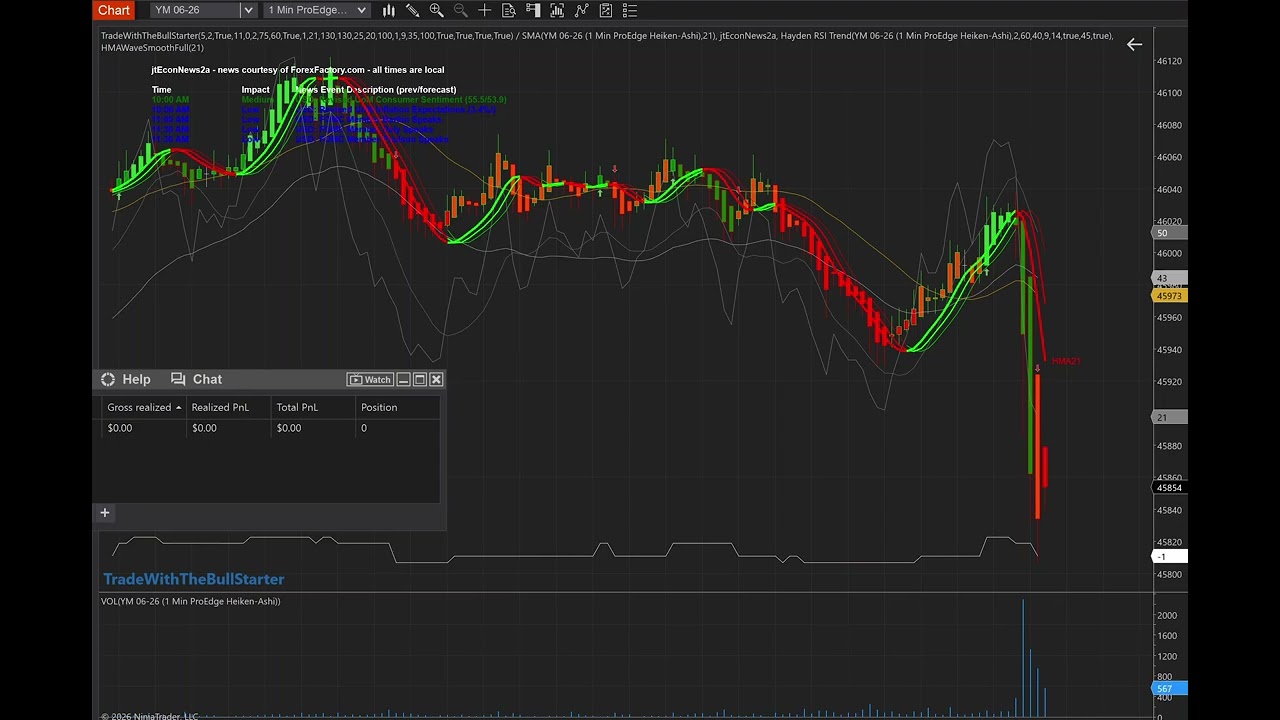The image size is (1280, 720).
Task: Open the data series bars-in-frame icon
Action: click(x=557, y=10)
